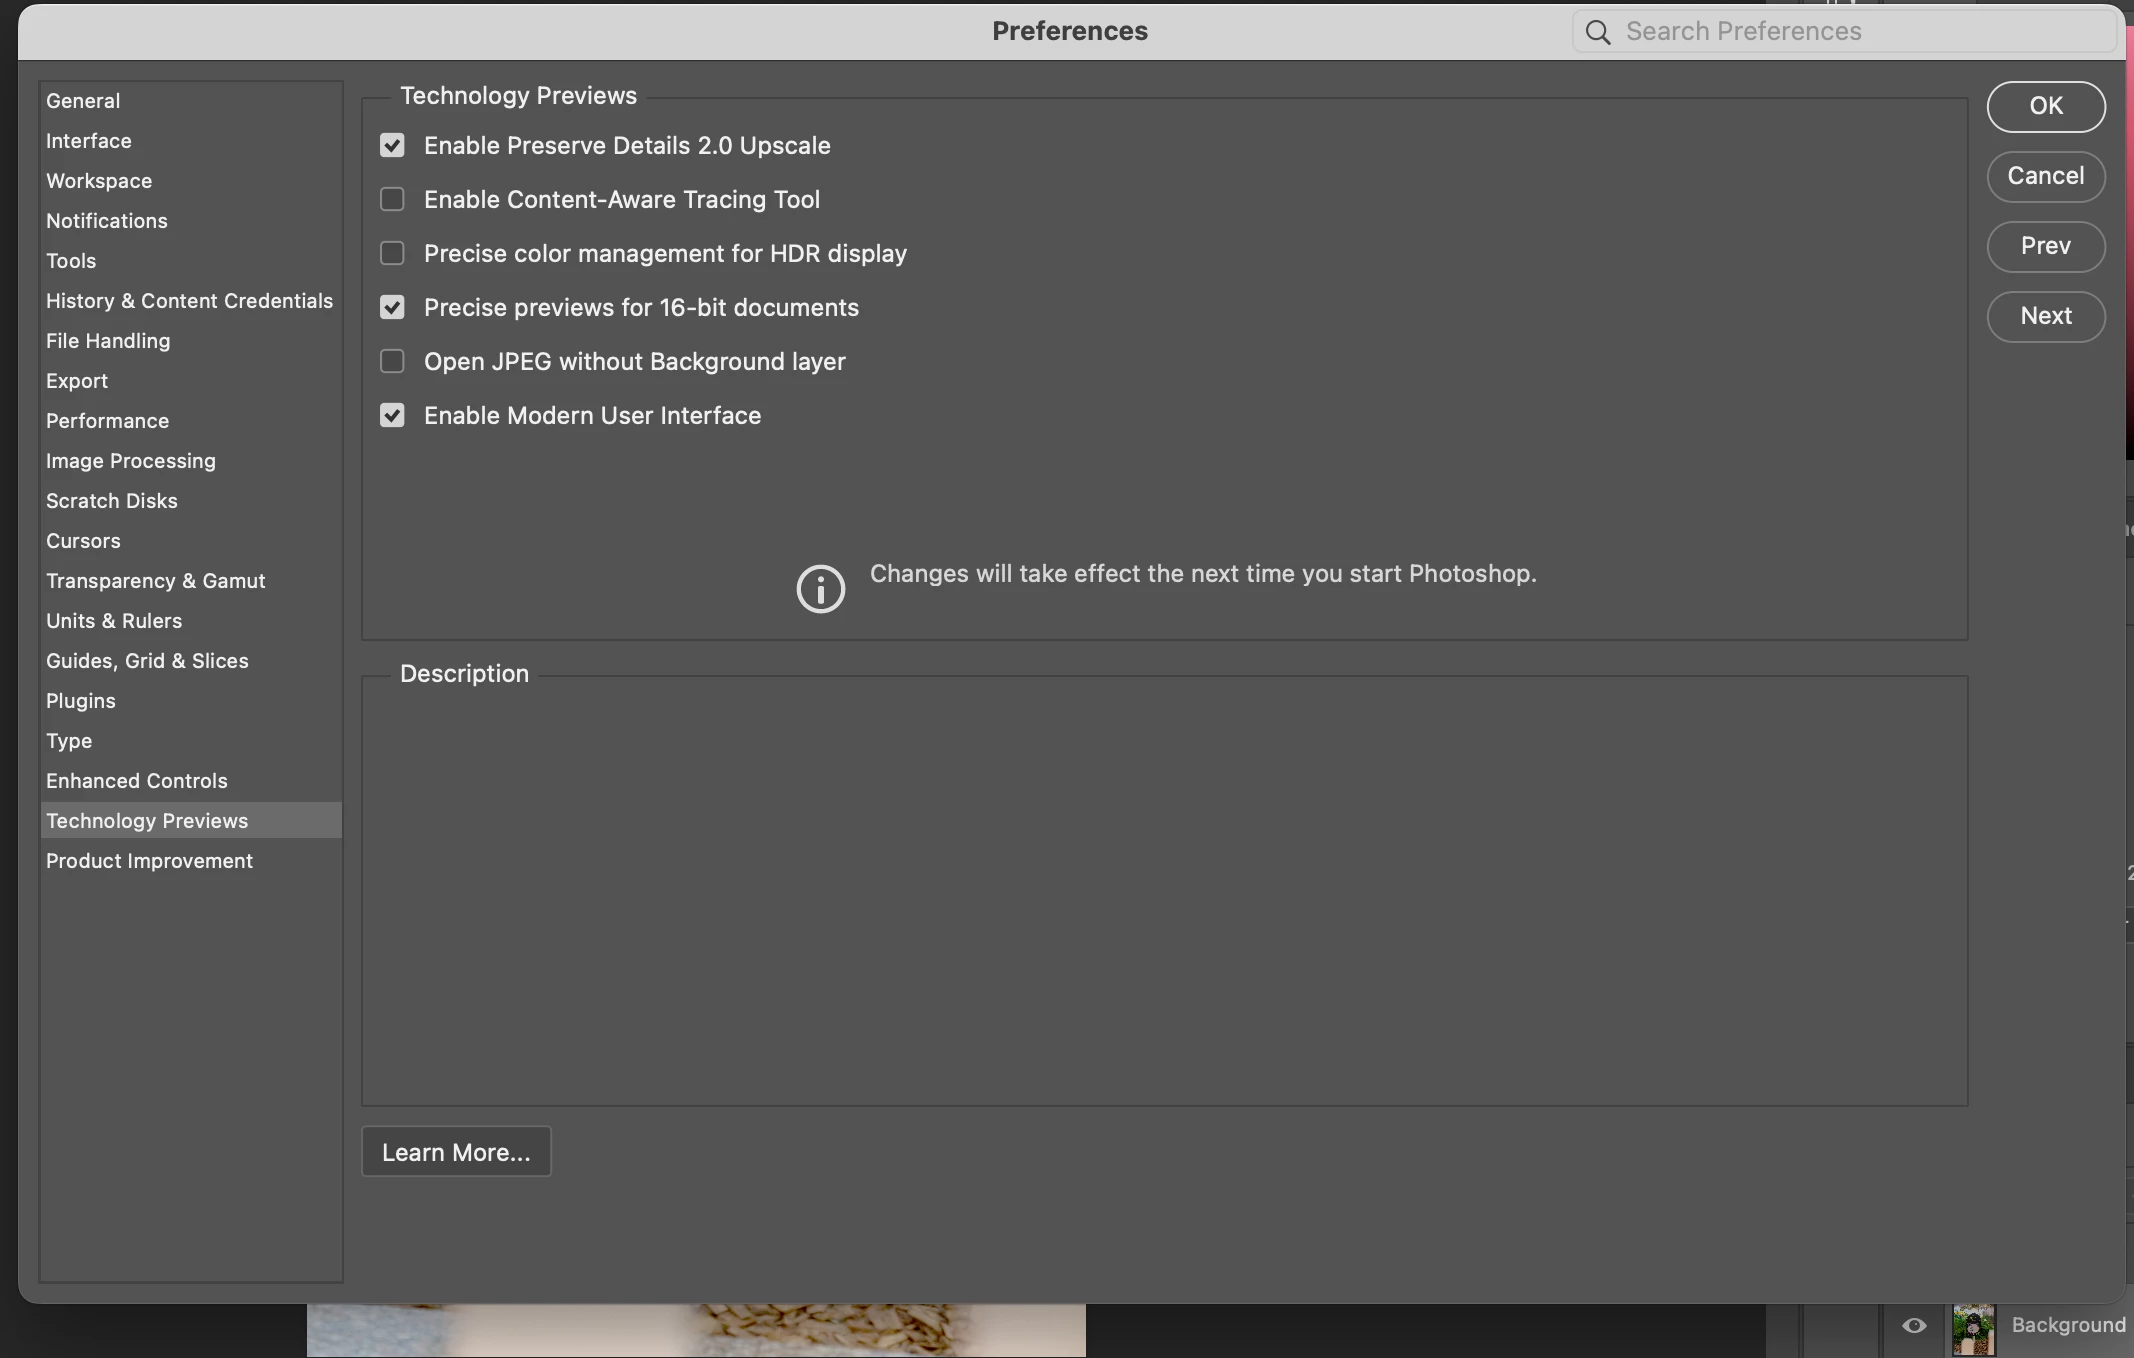The height and width of the screenshot is (1358, 2134).
Task: Select Tools in the preferences list
Action: coord(191,261)
